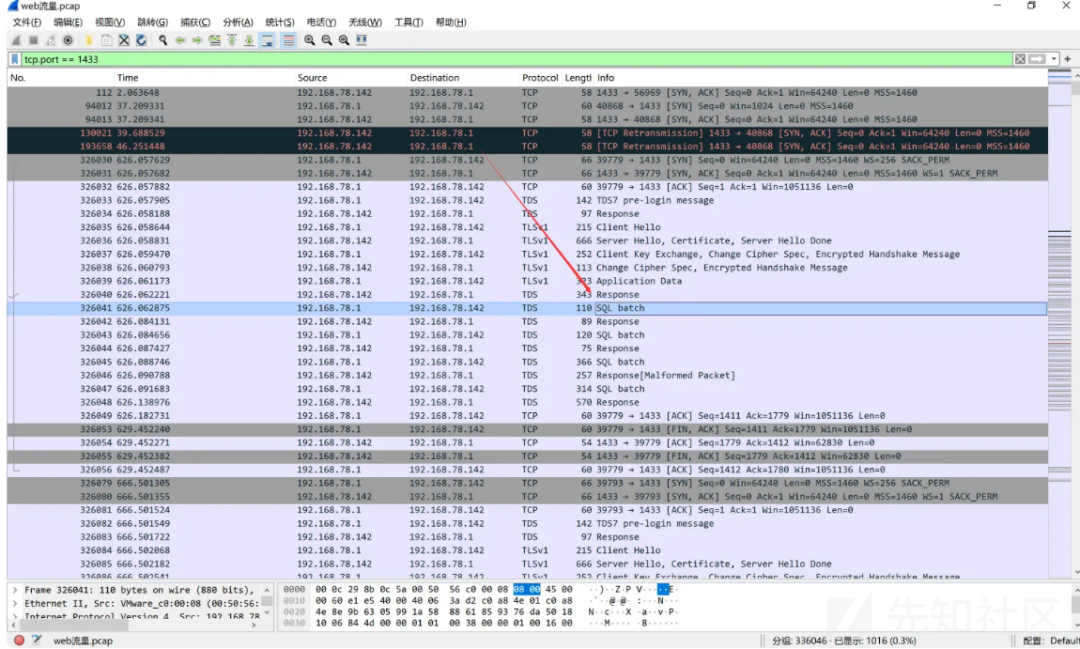The image size is (1080, 649).
Task: Click the find packet magnifier icon
Action: [163, 41]
